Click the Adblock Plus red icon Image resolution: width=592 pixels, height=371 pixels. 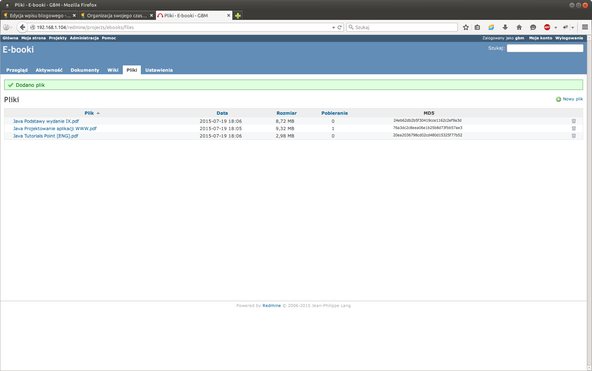pyautogui.click(x=547, y=27)
